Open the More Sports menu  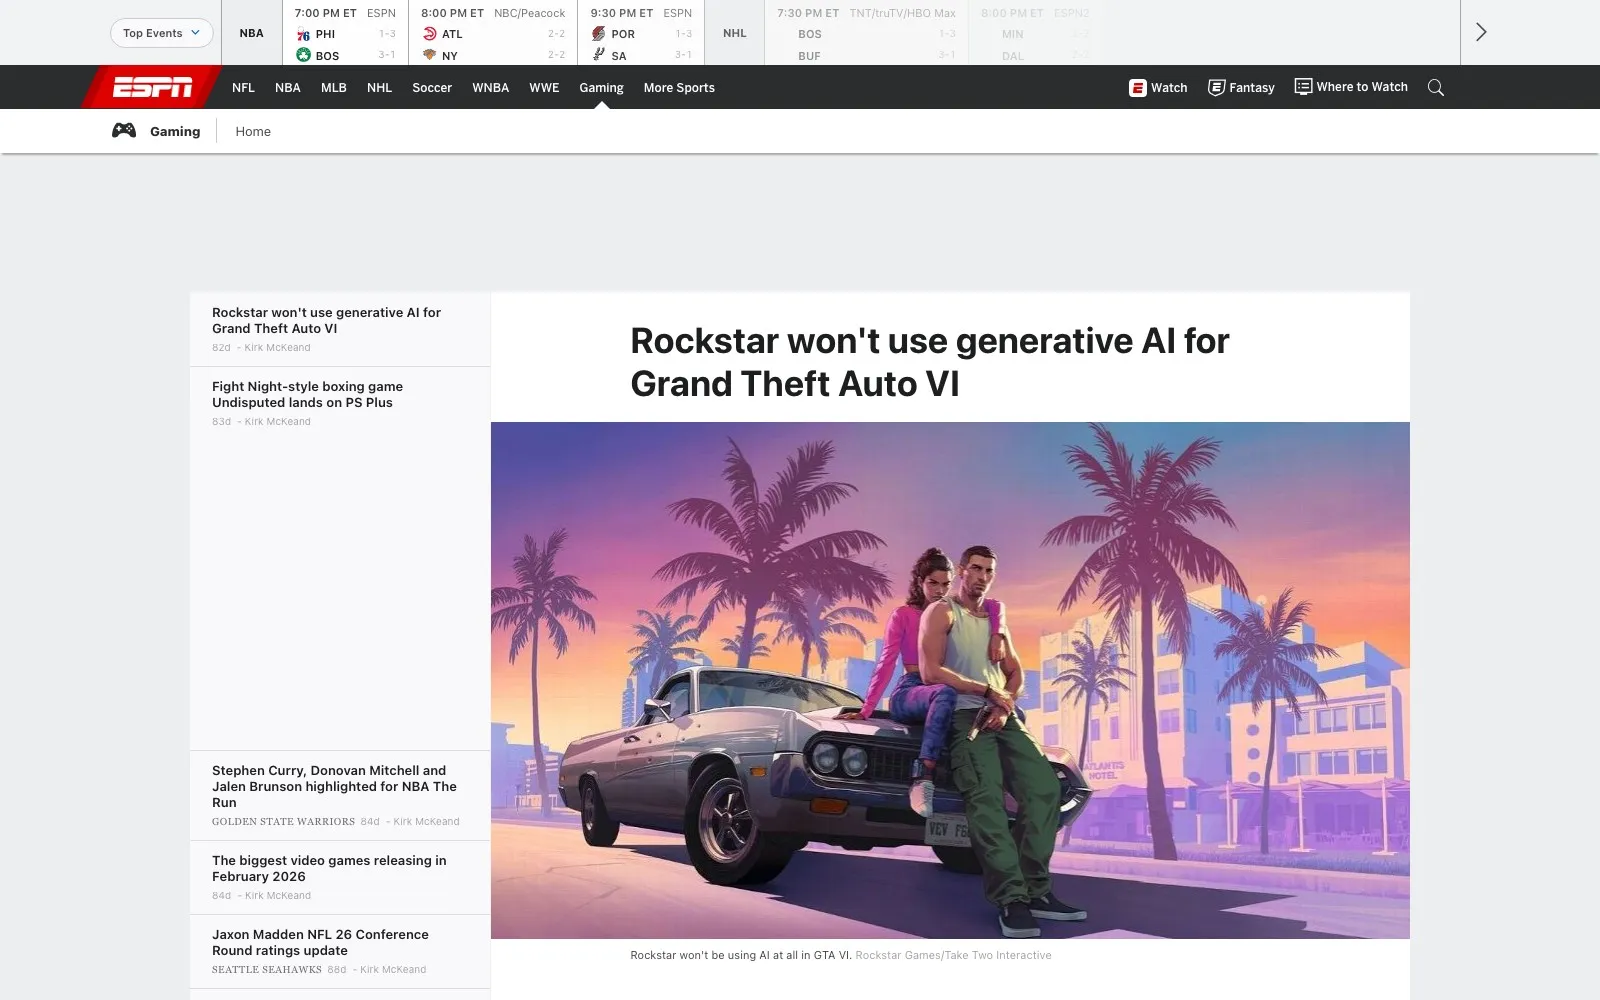click(679, 88)
